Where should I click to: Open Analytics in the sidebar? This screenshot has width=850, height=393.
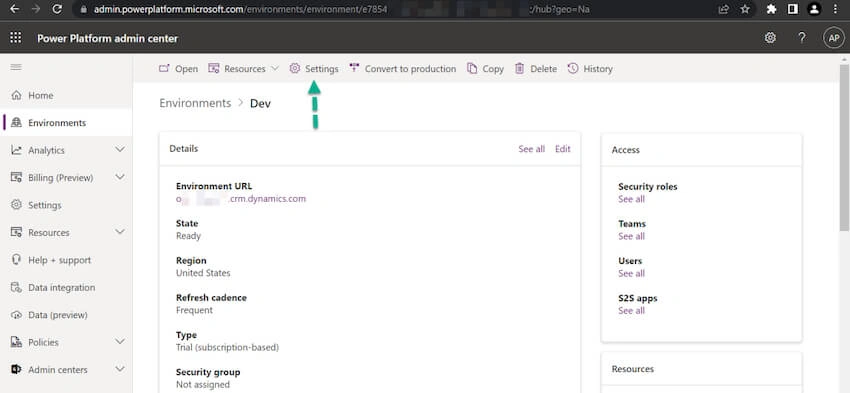[66, 150]
